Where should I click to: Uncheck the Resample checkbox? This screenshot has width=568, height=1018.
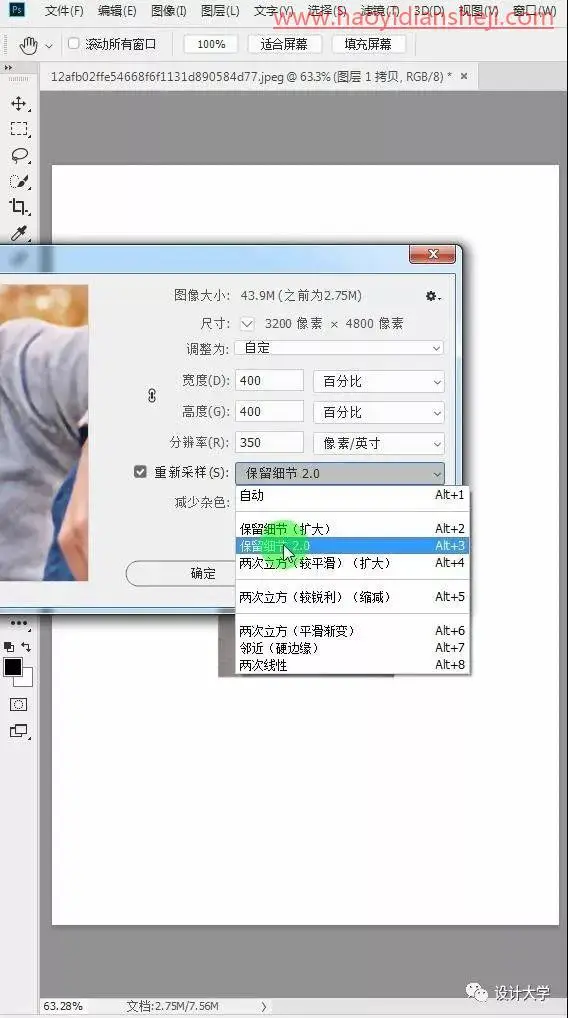click(140, 471)
